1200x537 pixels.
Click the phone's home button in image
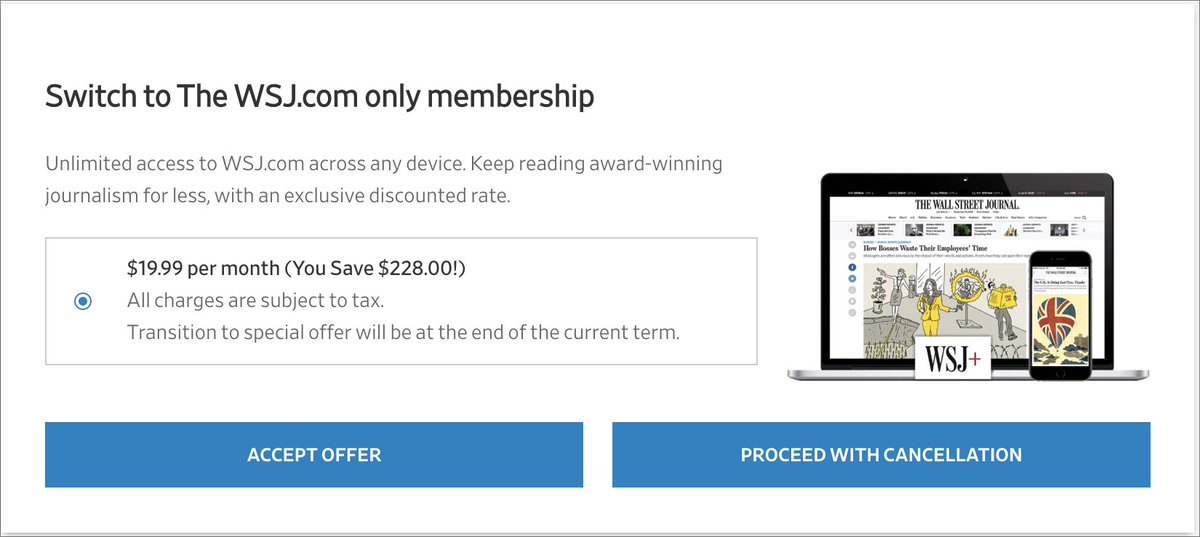[1061, 373]
